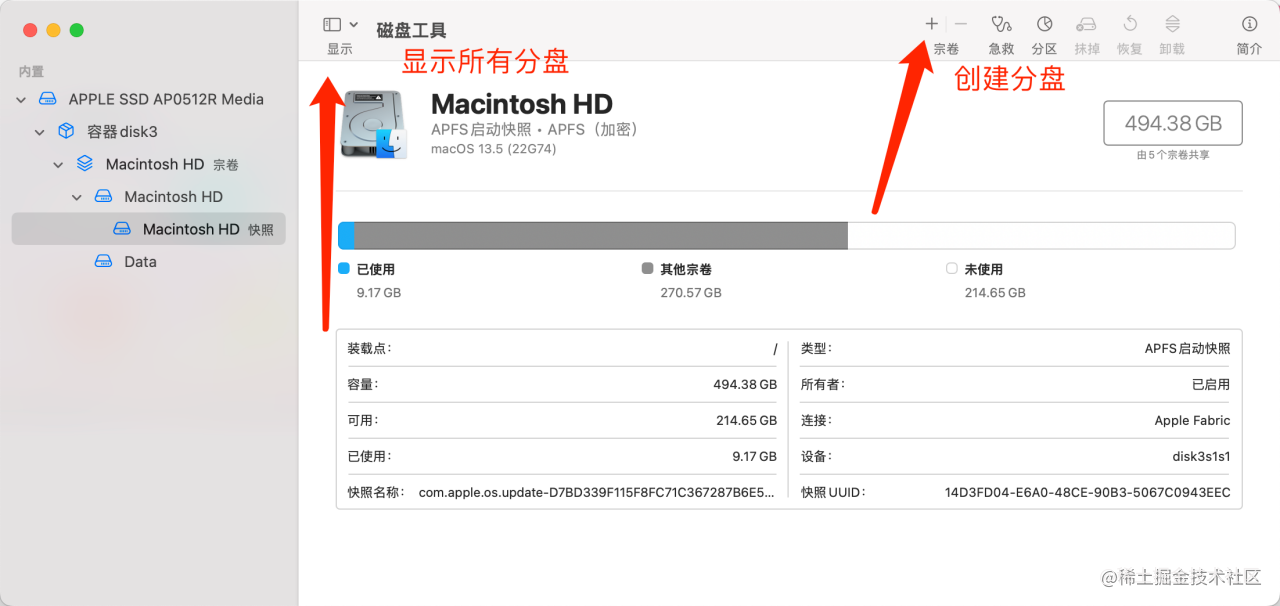Image resolution: width=1280 pixels, height=606 pixels.
Task: Click the stacked-layers icon for Macintosh HD 宗卷
Action: [x=85, y=164]
